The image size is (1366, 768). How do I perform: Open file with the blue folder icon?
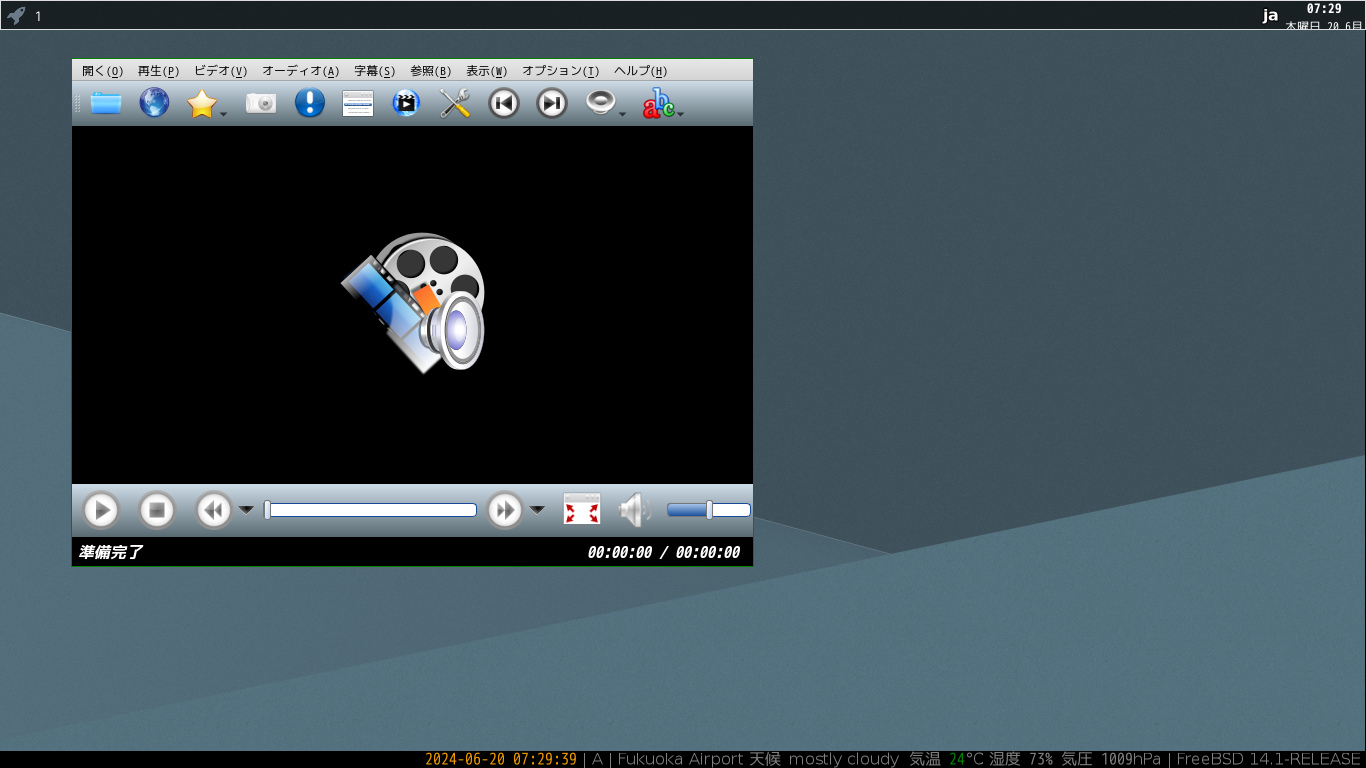point(106,103)
